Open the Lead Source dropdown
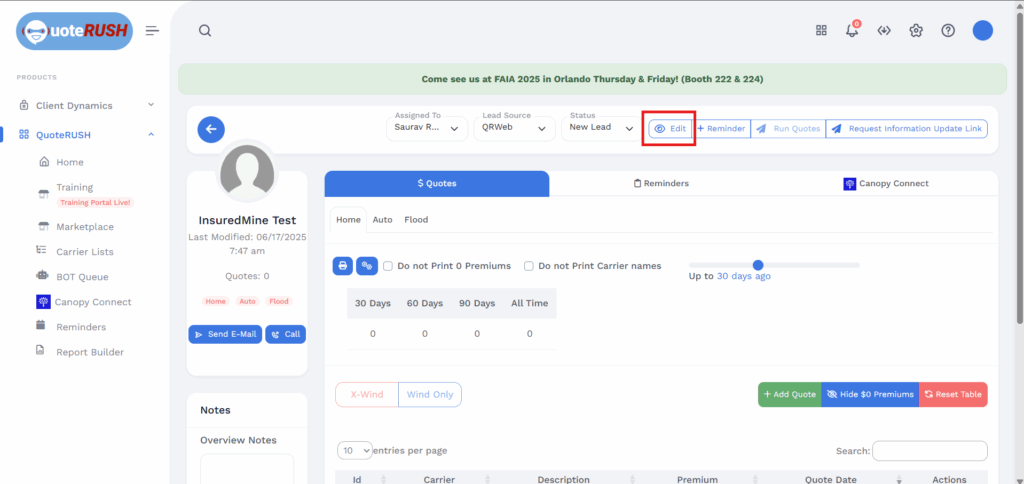1024x484 pixels. click(x=514, y=129)
